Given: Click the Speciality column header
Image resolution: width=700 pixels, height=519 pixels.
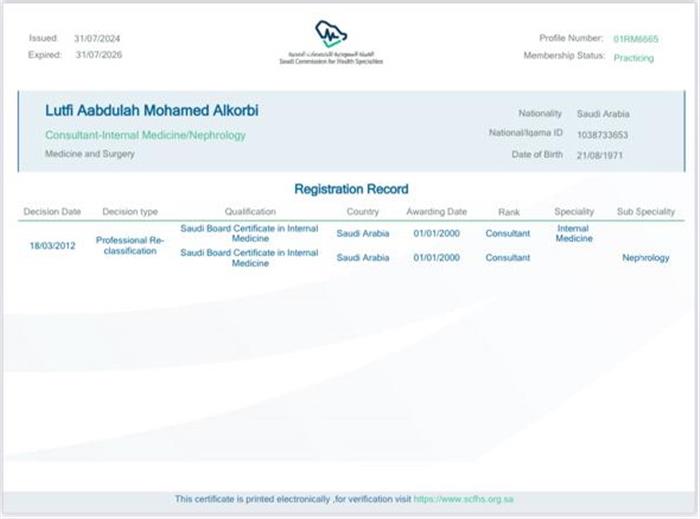Looking at the screenshot, I should (x=574, y=212).
